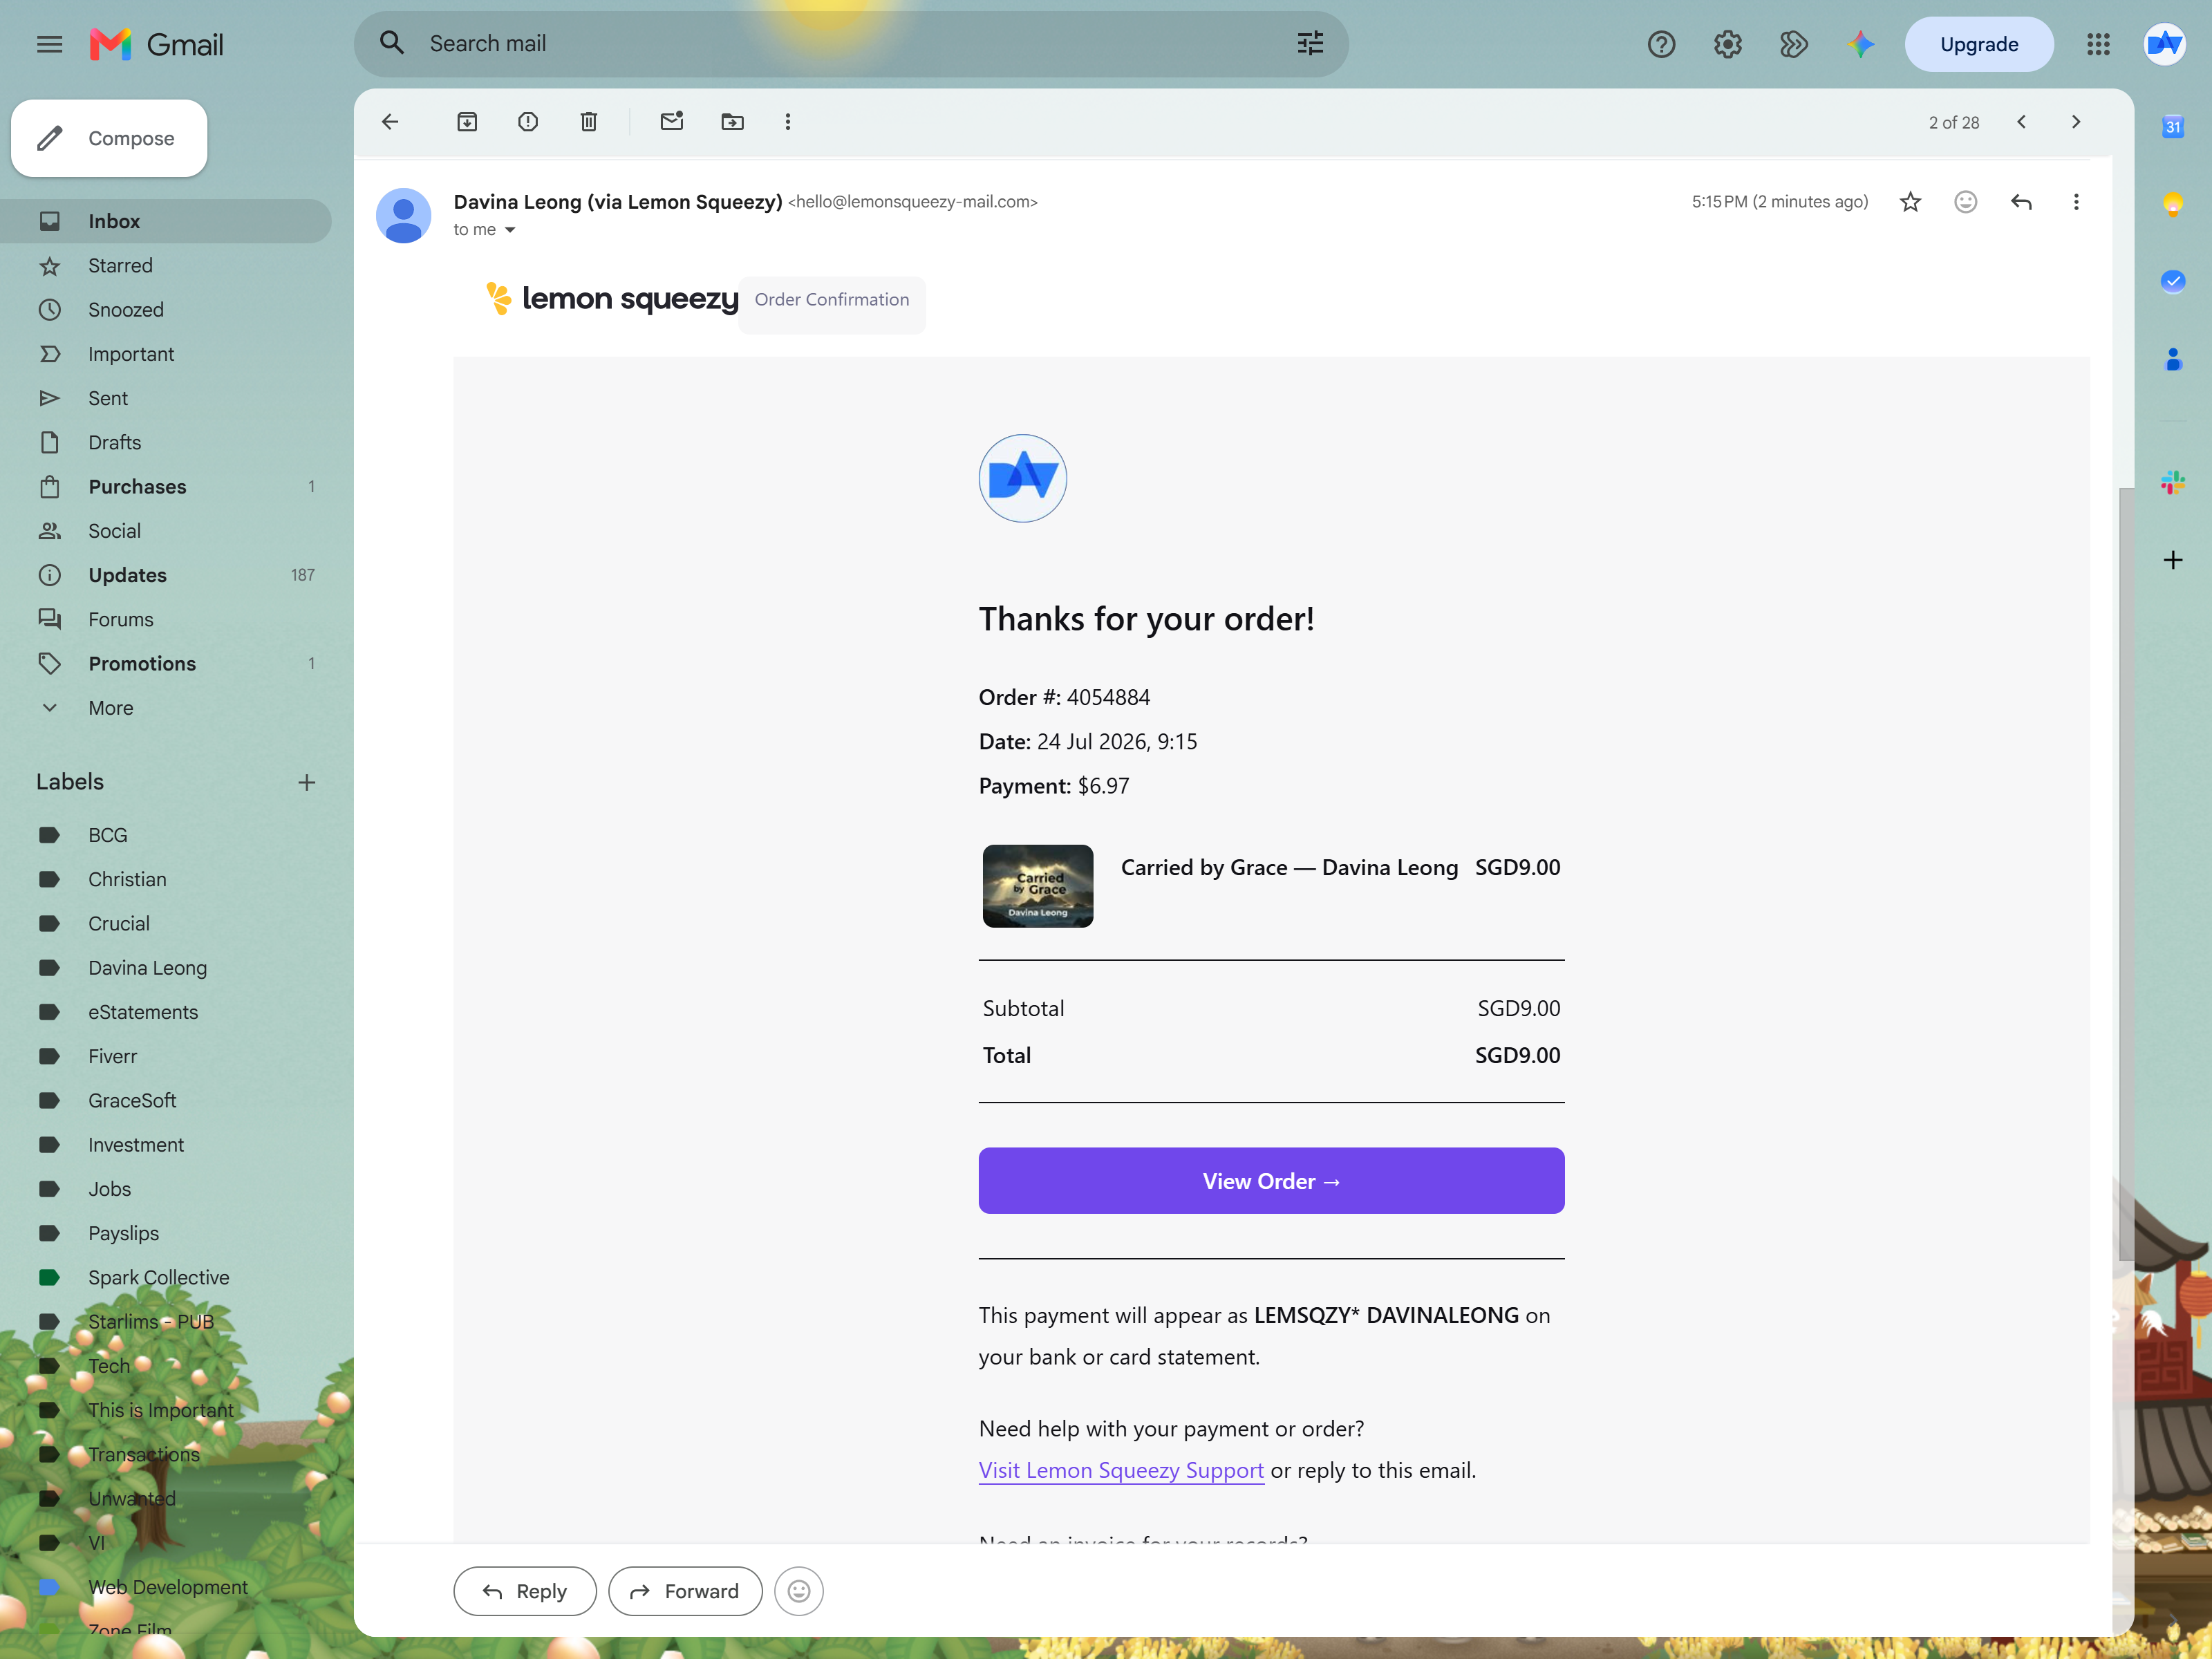Screen dimensions: 2212x1659
Task: Open message More options three dots
Action: click(x=2076, y=202)
